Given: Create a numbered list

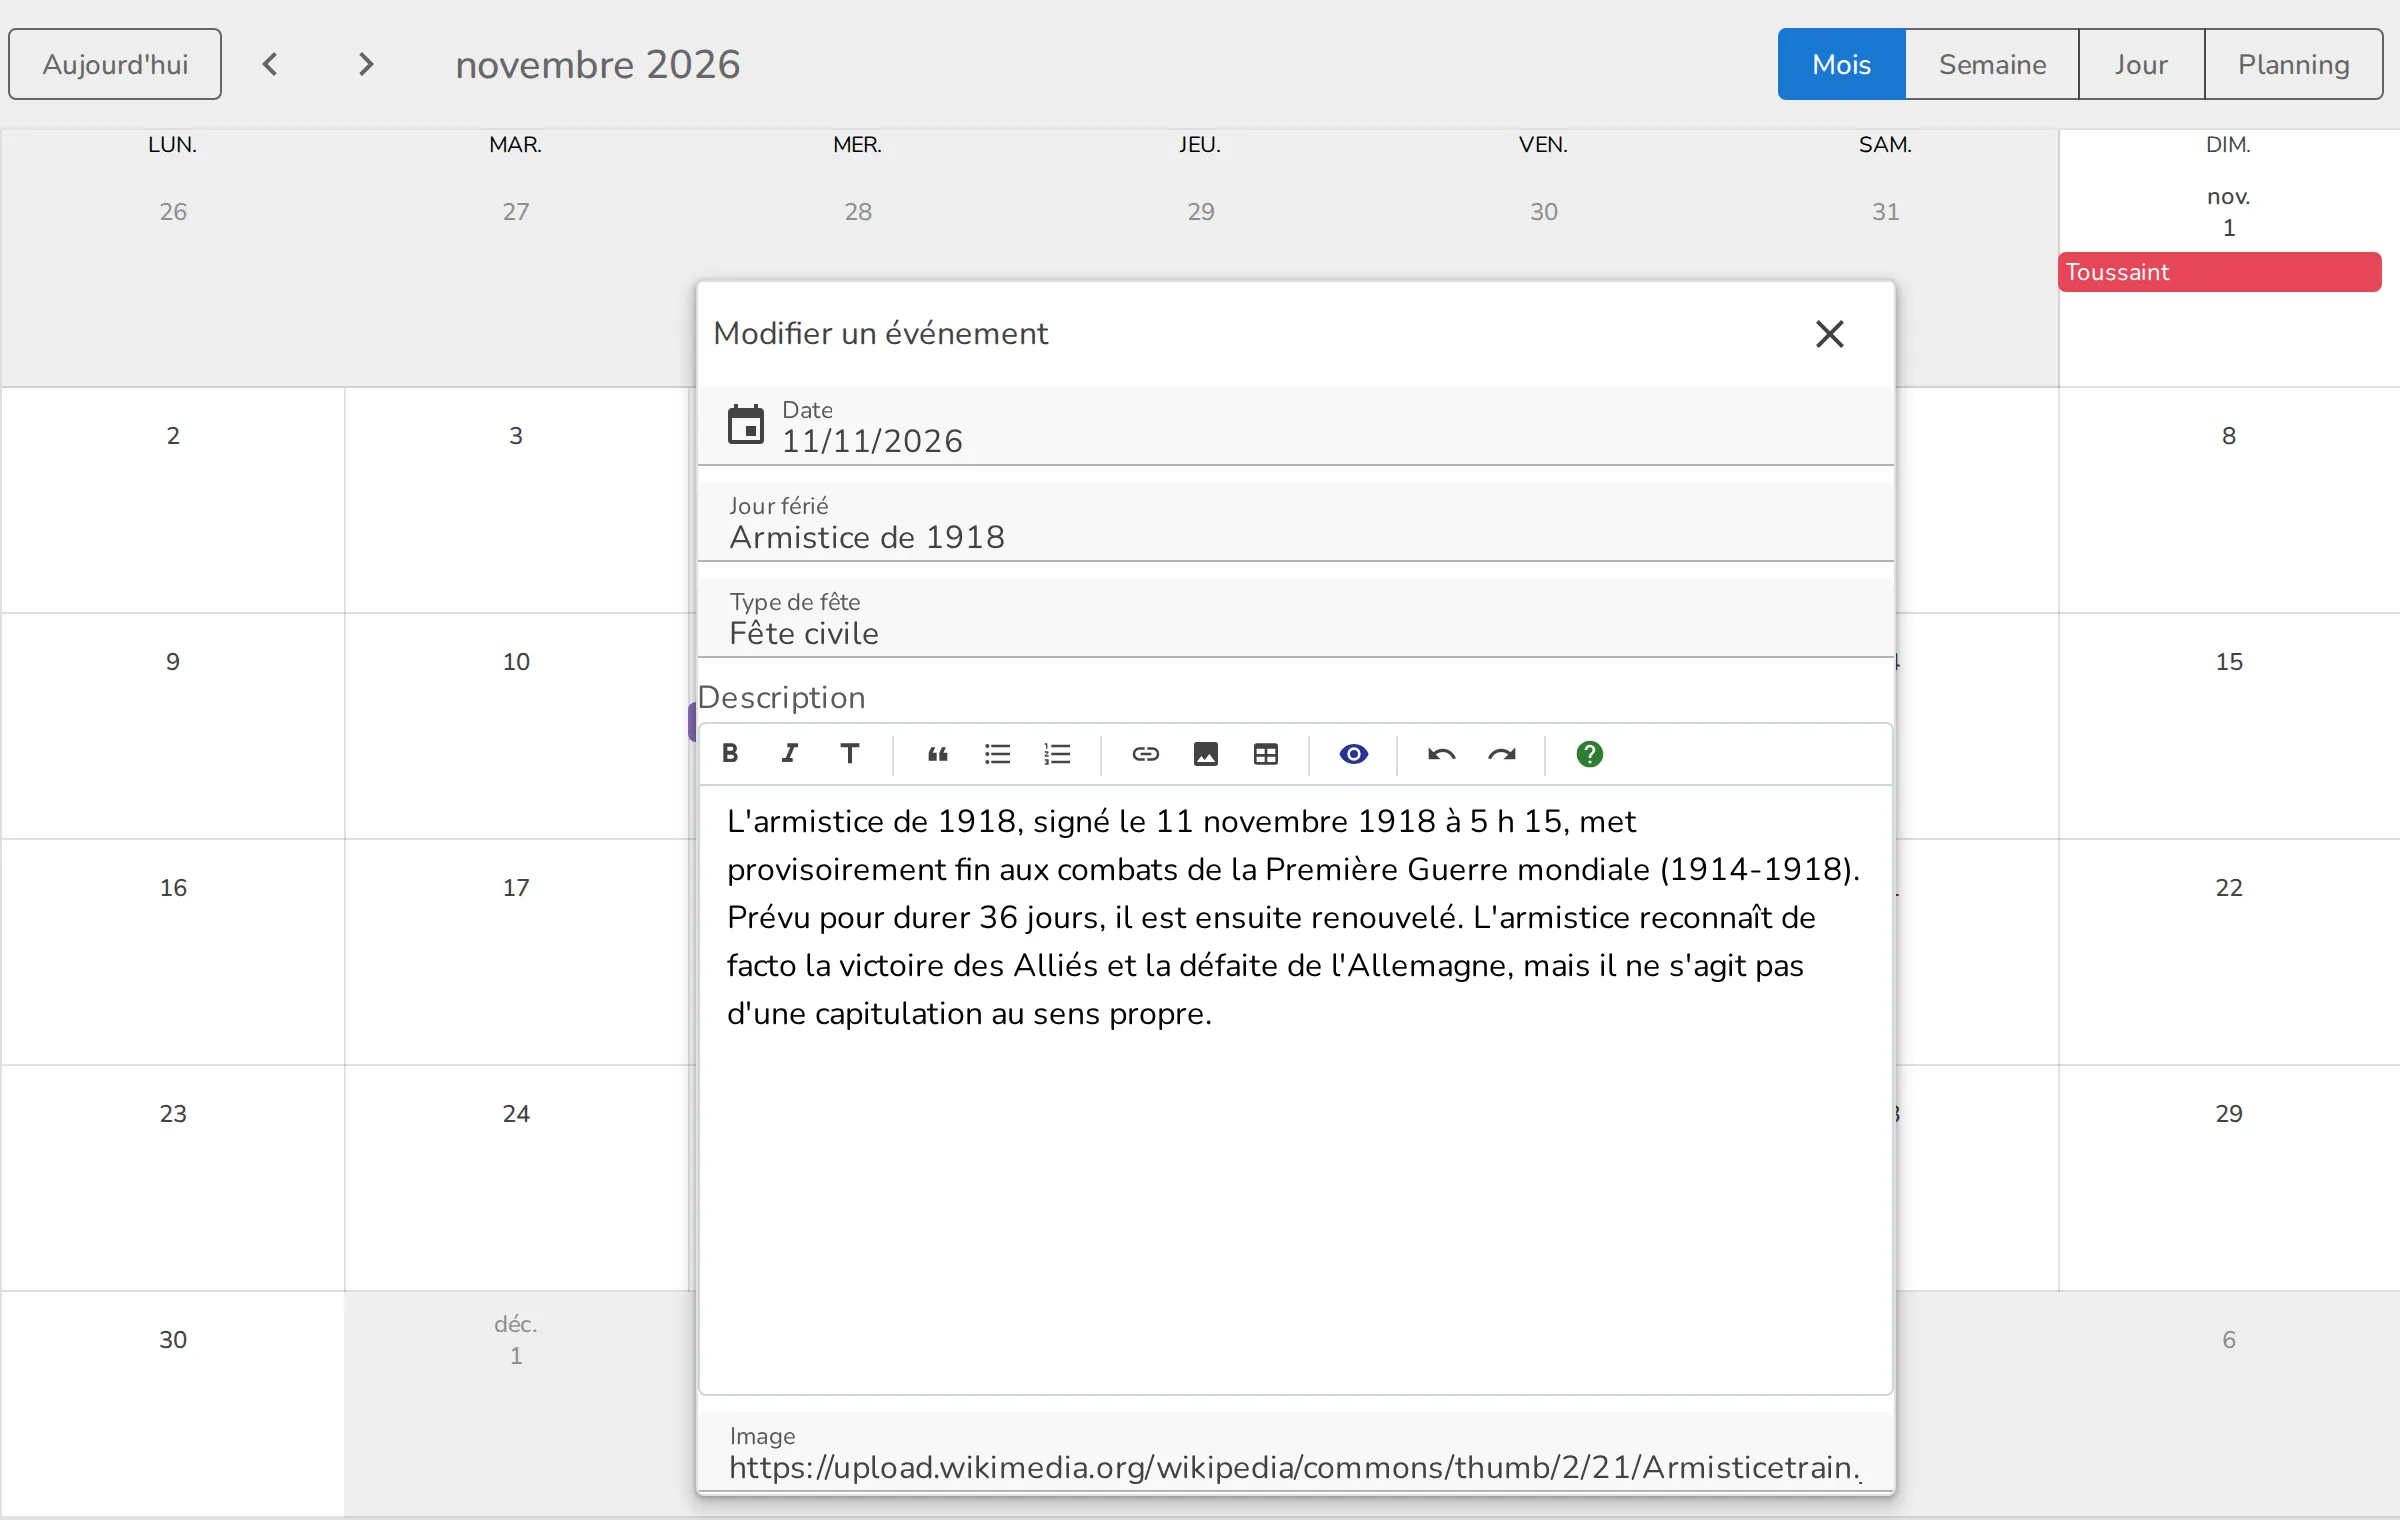Looking at the screenshot, I should tap(1057, 754).
